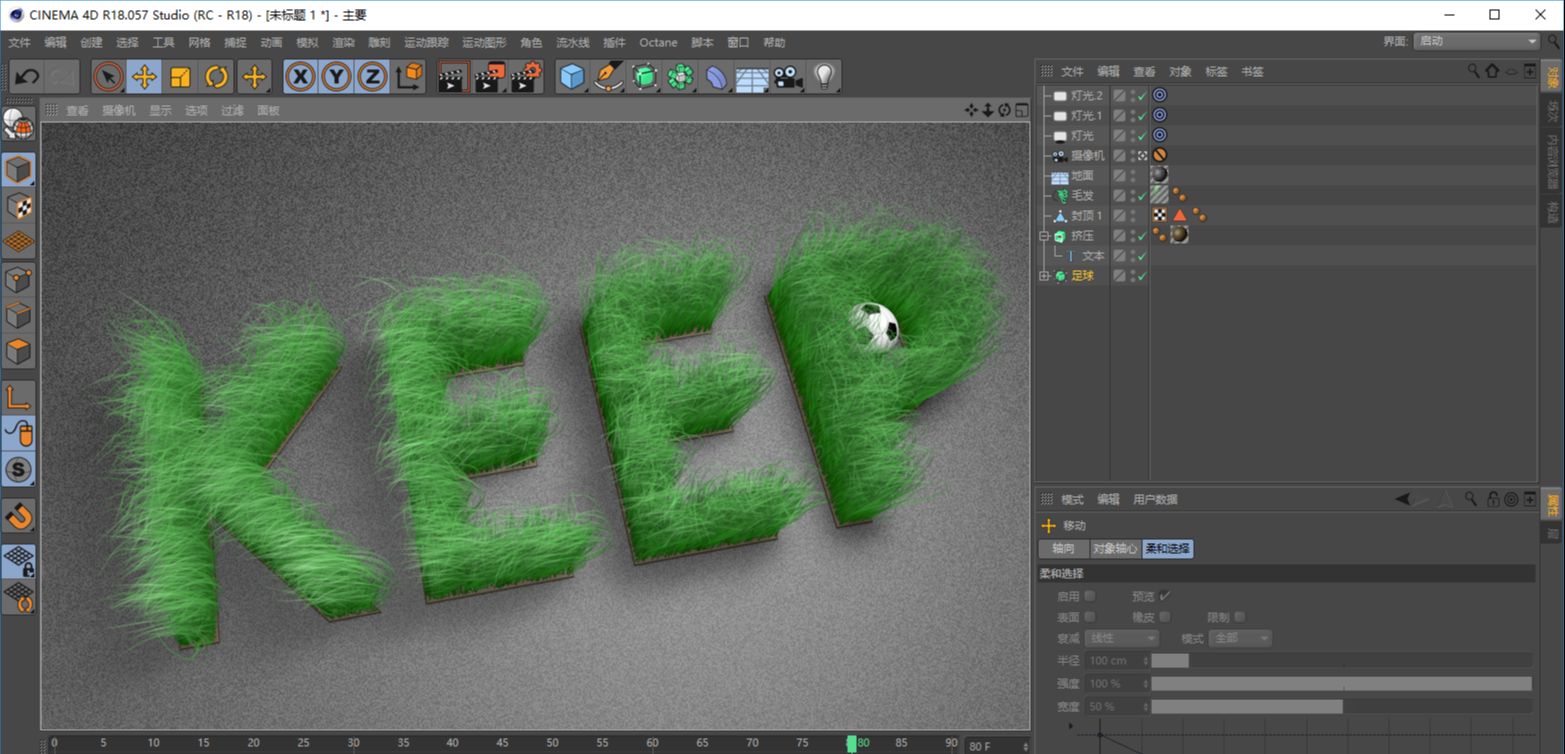Select the 地面 object in object manager
1565x754 pixels.
click(1082, 176)
